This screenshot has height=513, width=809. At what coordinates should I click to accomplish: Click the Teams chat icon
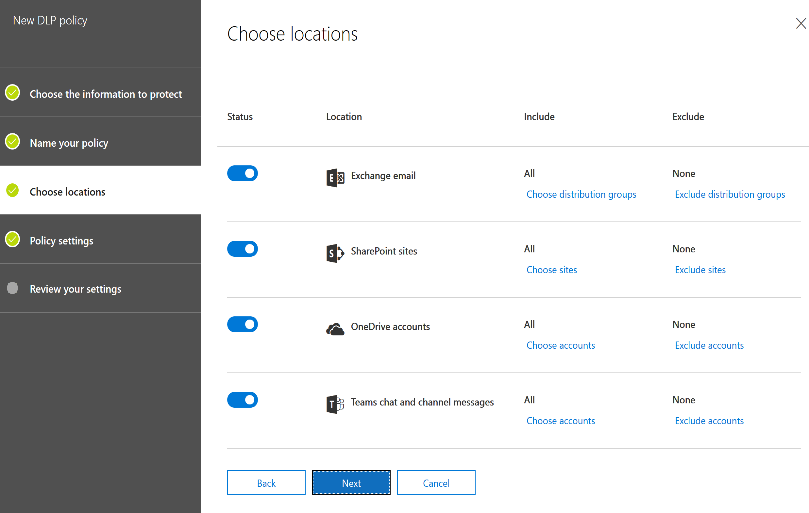(x=335, y=404)
